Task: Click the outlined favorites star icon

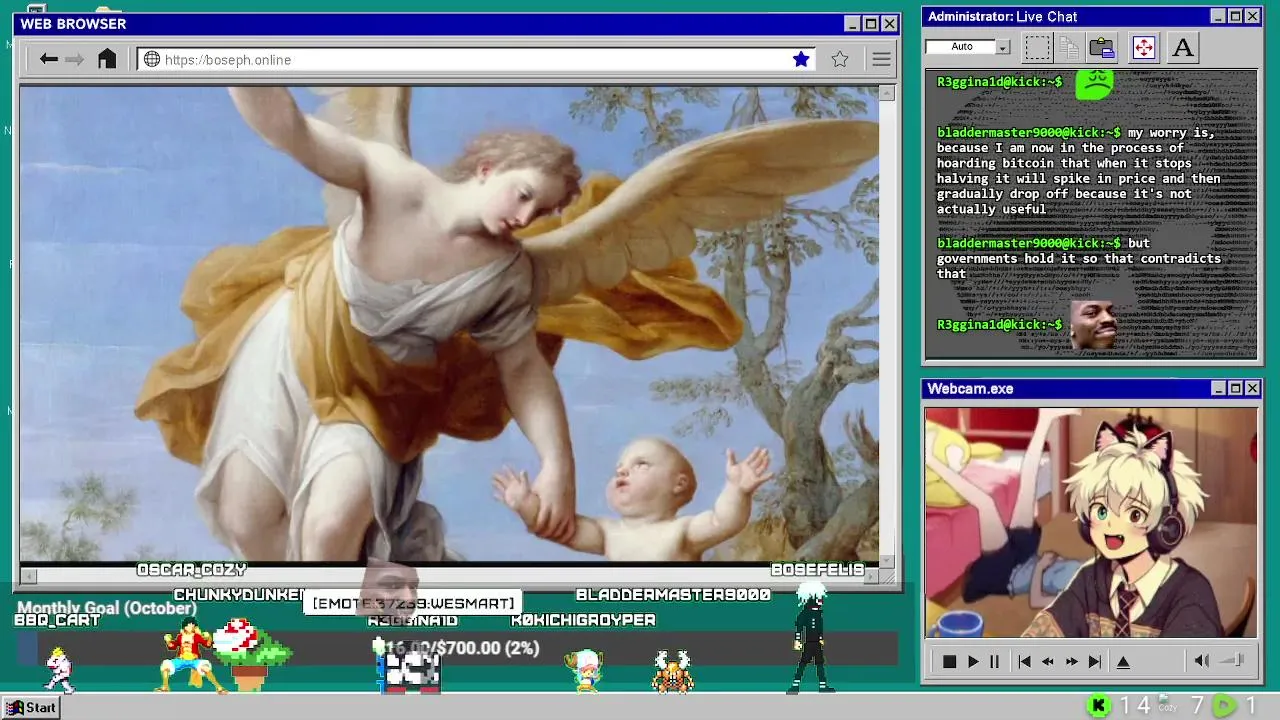Action: (x=840, y=59)
